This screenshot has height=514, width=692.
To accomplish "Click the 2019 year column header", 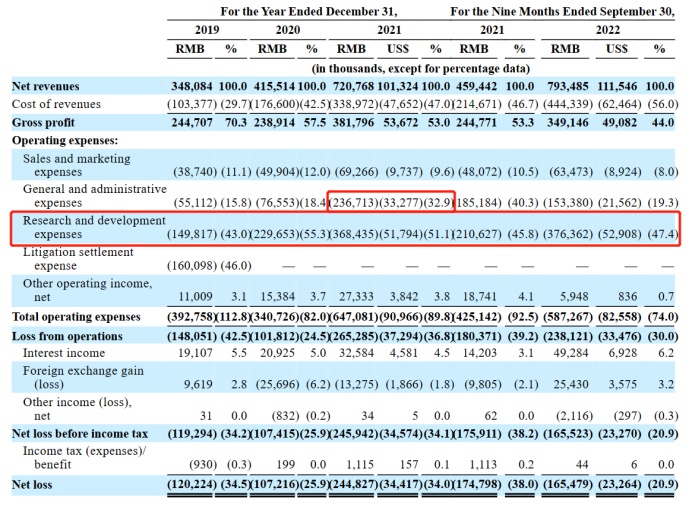I will [x=207, y=30].
